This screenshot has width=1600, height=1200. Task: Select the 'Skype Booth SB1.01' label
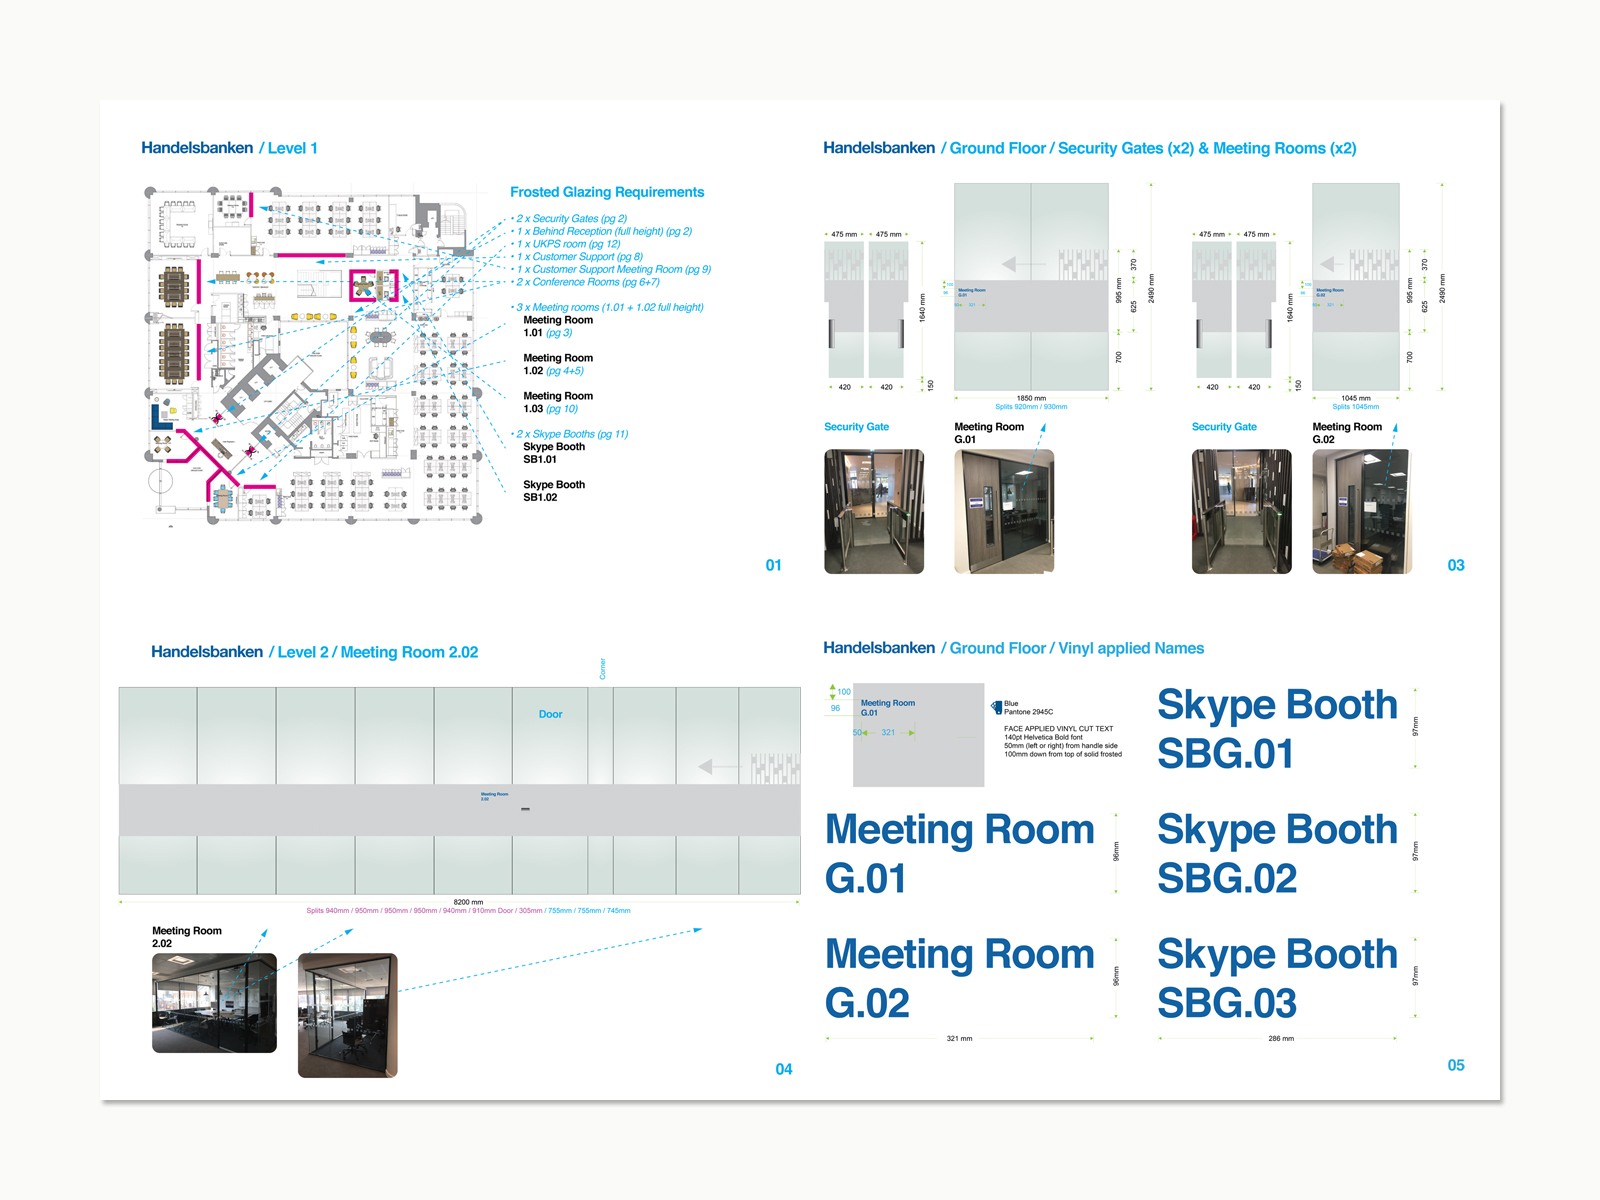click(554, 453)
